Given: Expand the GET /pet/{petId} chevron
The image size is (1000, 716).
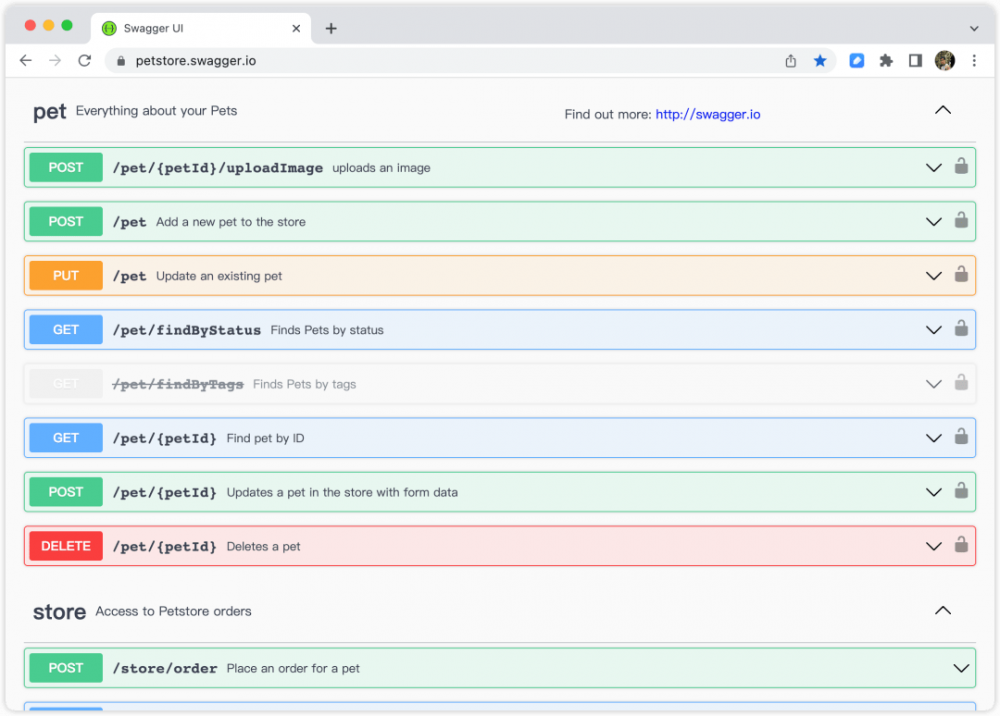Looking at the screenshot, I should [934, 438].
